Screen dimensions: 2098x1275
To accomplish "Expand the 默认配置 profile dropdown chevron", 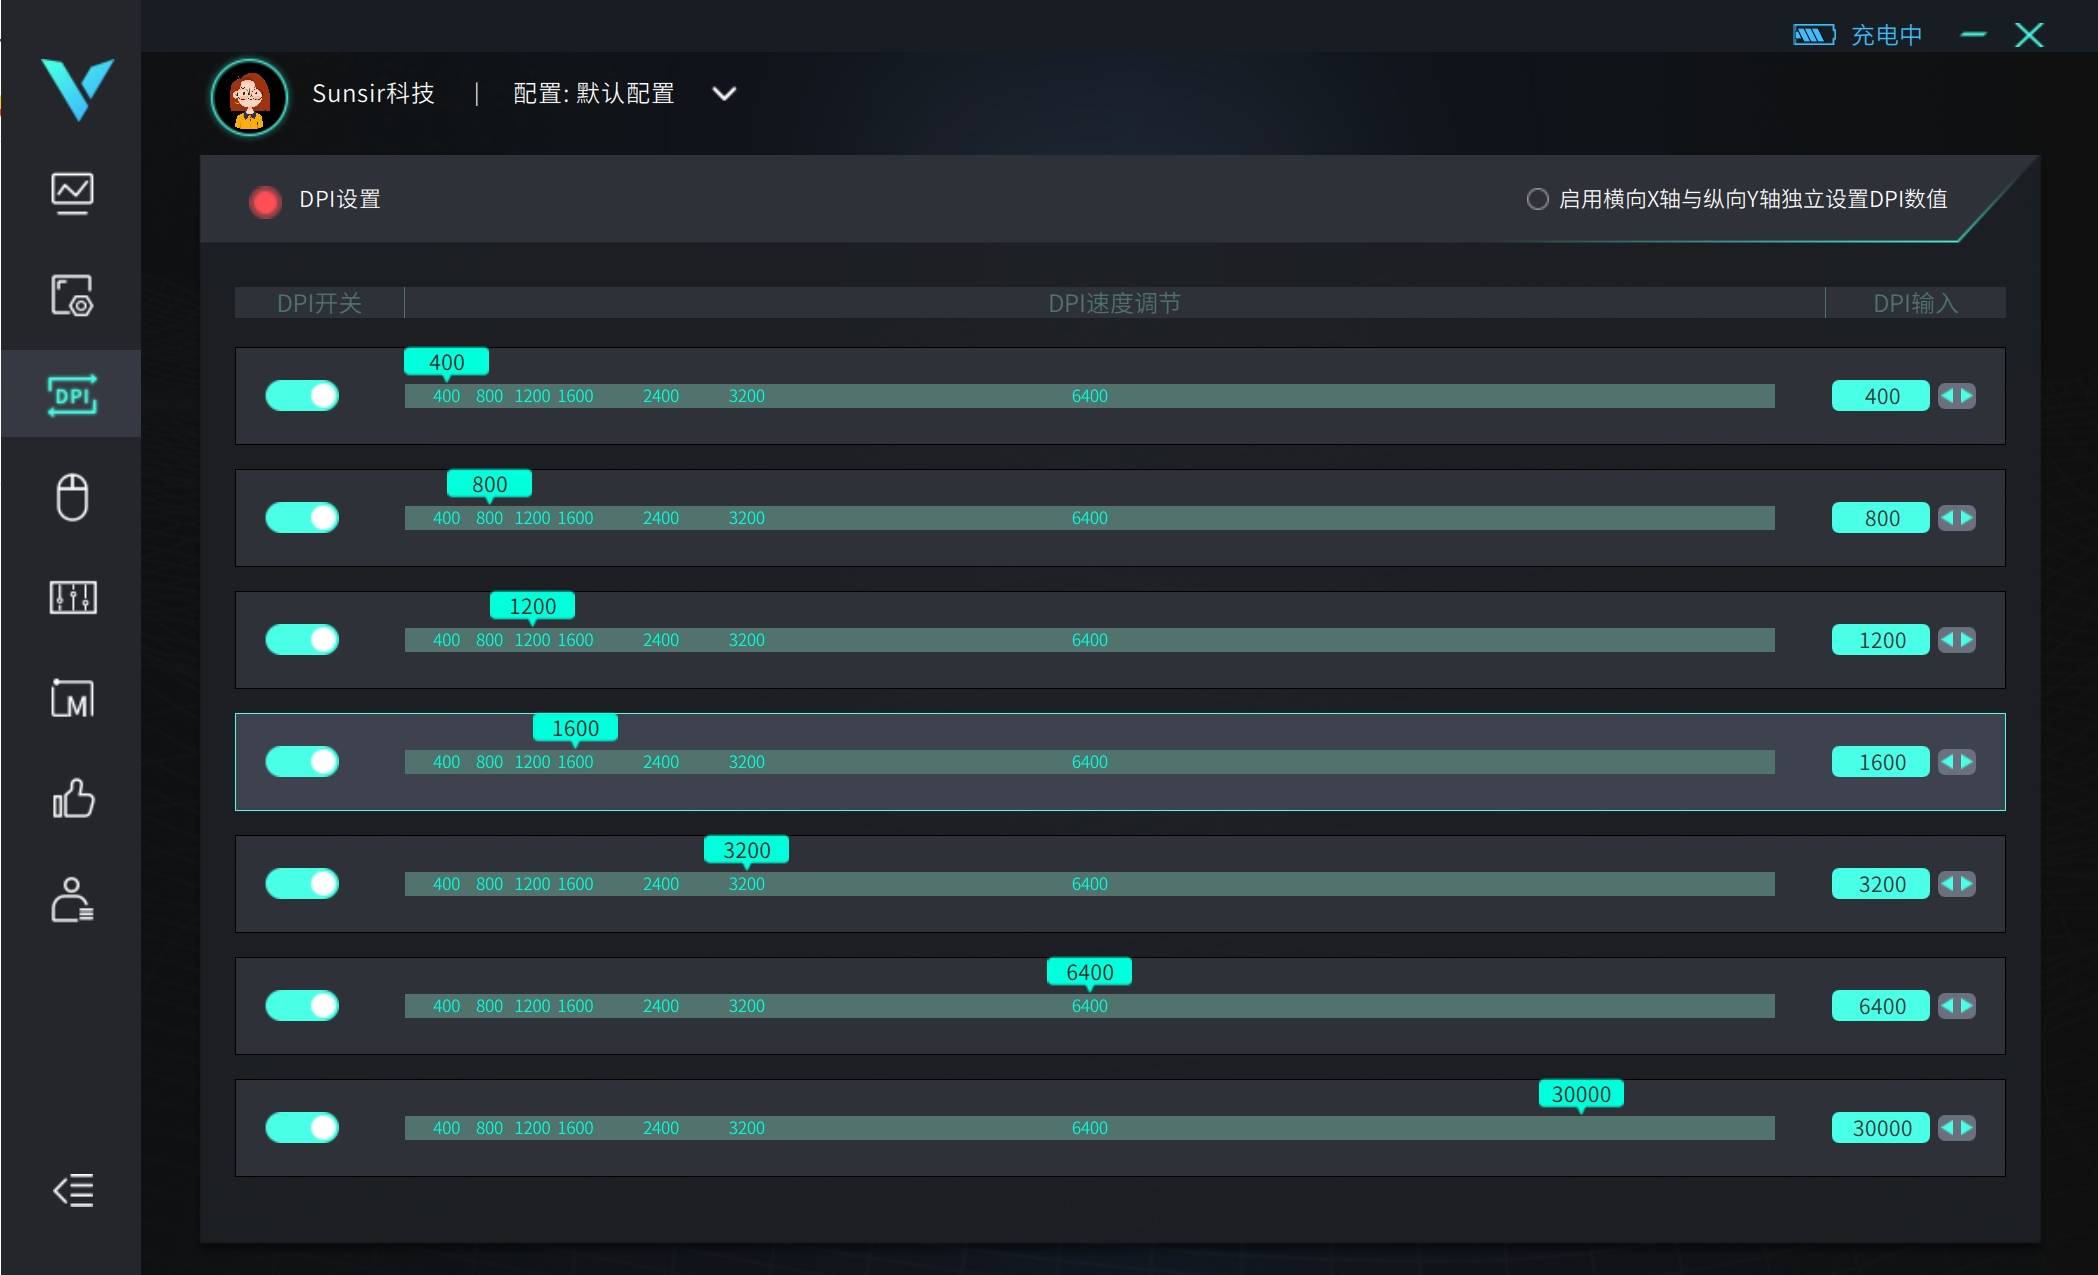I will click(724, 94).
